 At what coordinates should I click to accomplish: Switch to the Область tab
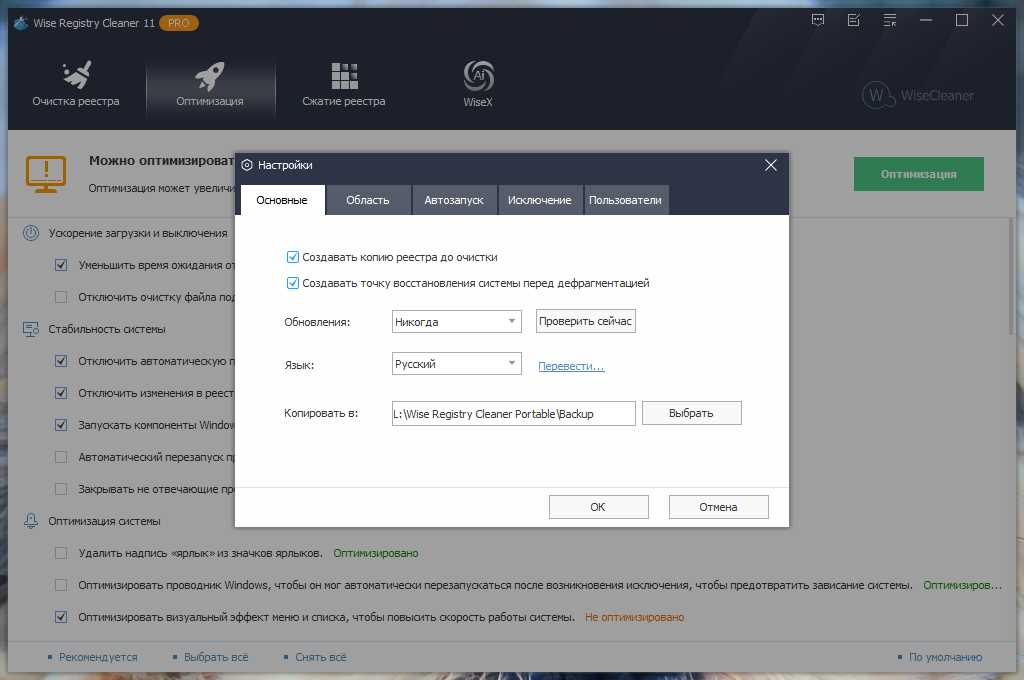click(368, 200)
